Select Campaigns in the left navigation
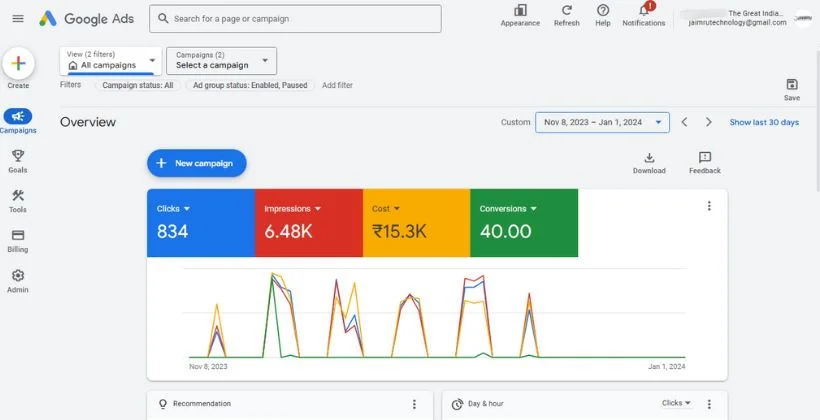 click(x=18, y=121)
